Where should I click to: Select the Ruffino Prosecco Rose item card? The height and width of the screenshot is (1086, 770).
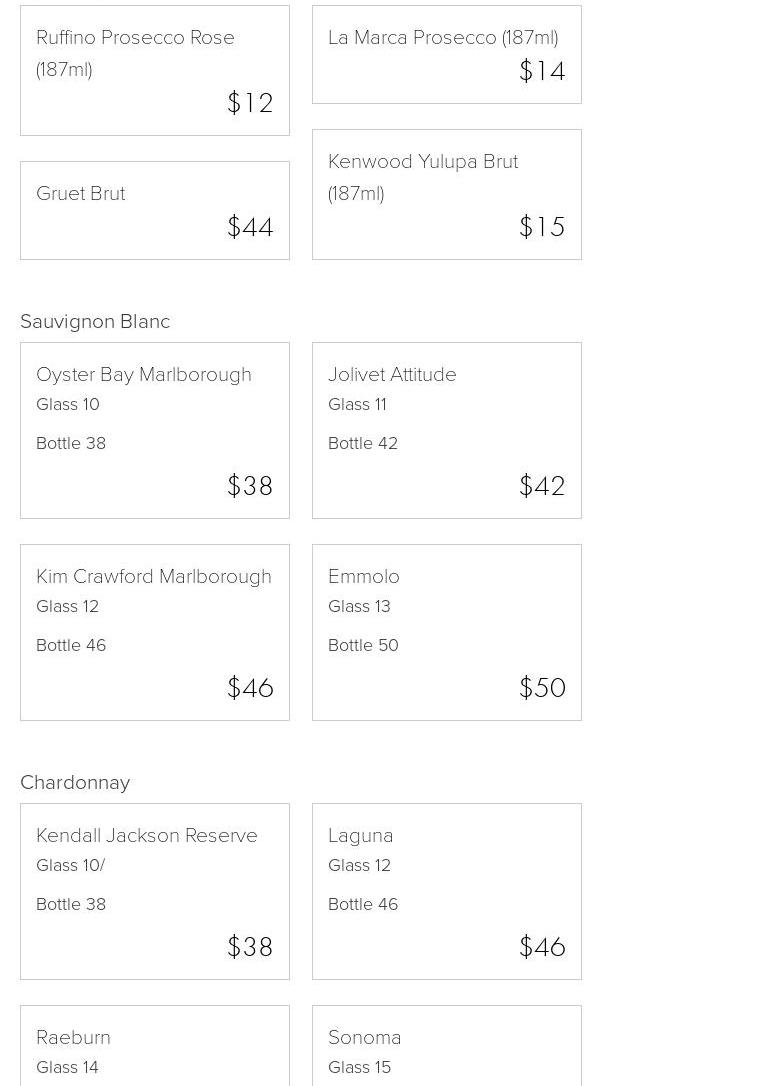tap(155, 70)
